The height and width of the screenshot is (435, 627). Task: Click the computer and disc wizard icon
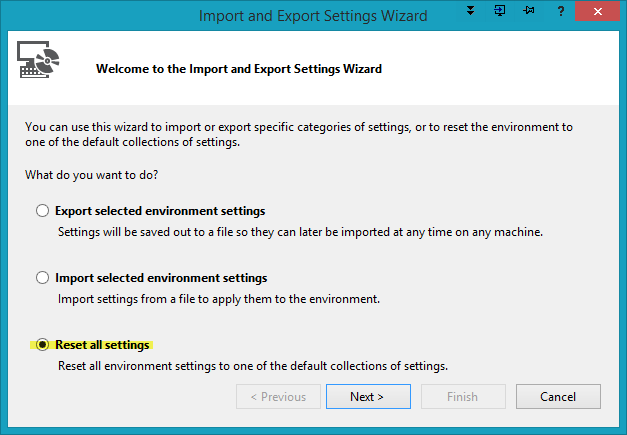click(x=40, y=62)
